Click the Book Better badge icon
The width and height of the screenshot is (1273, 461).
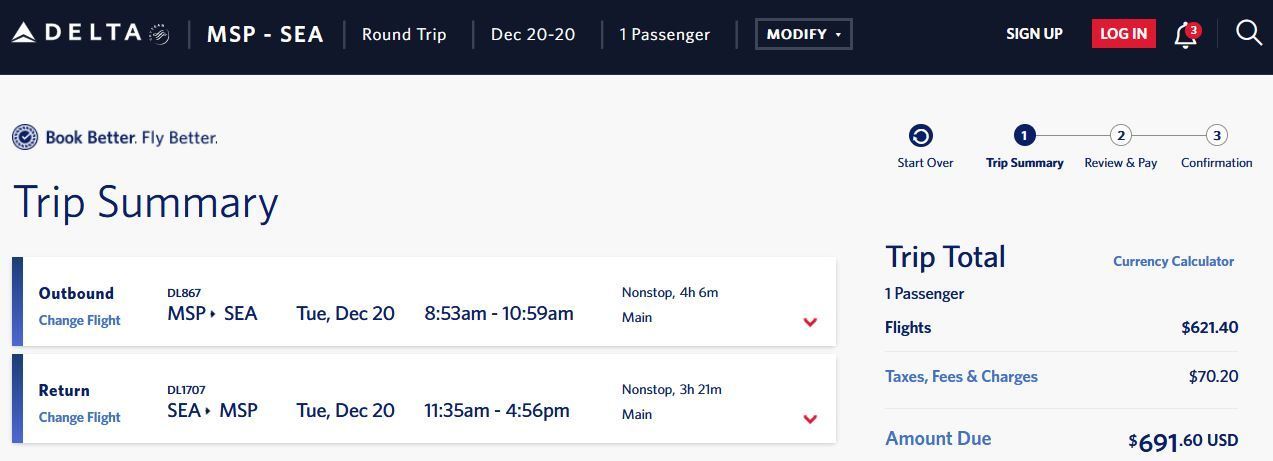click(x=25, y=137)
